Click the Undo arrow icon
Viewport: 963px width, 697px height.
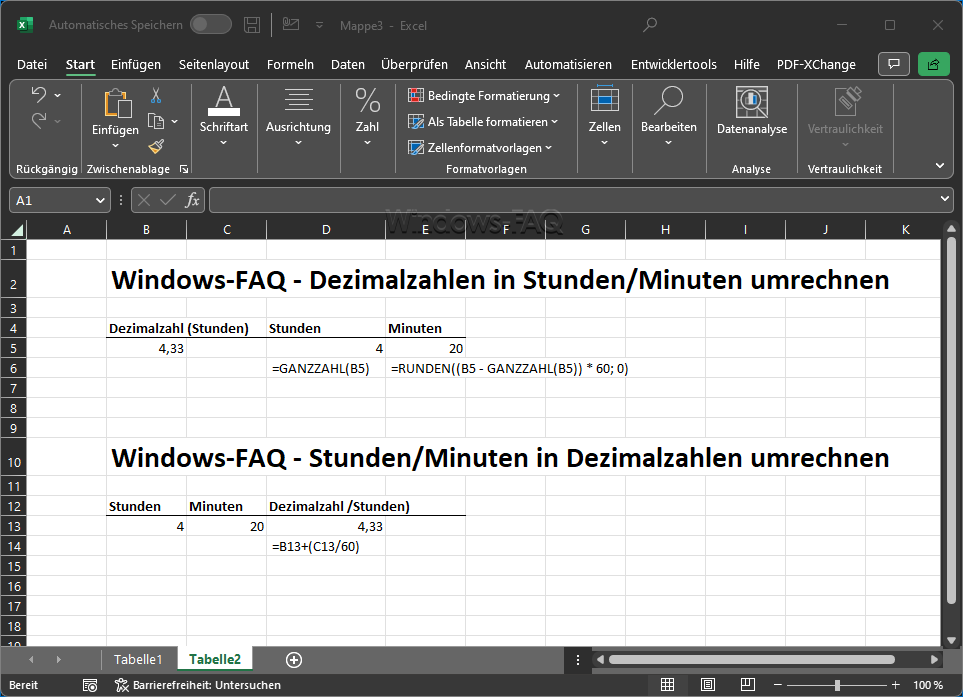point(39,95)
